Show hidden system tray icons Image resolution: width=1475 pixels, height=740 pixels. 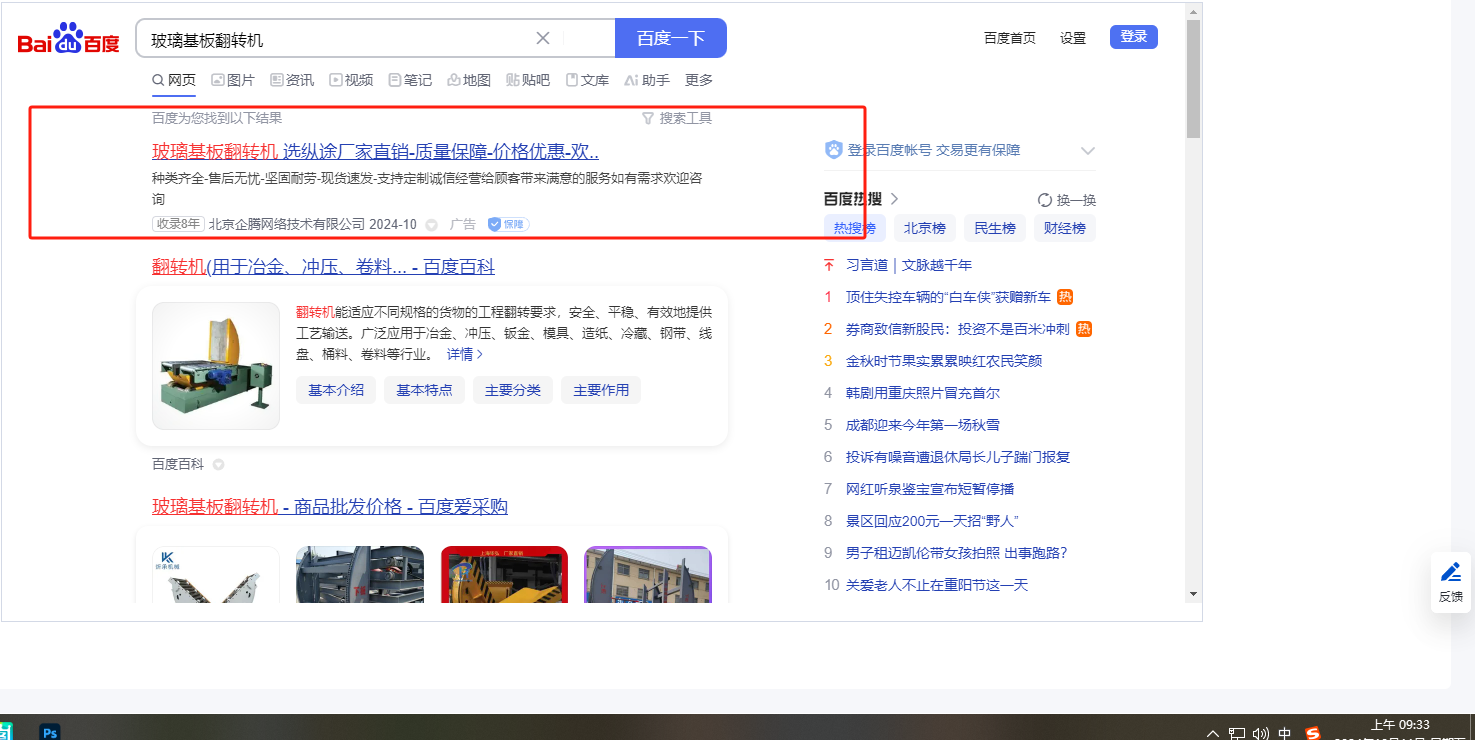[1213, 733]
